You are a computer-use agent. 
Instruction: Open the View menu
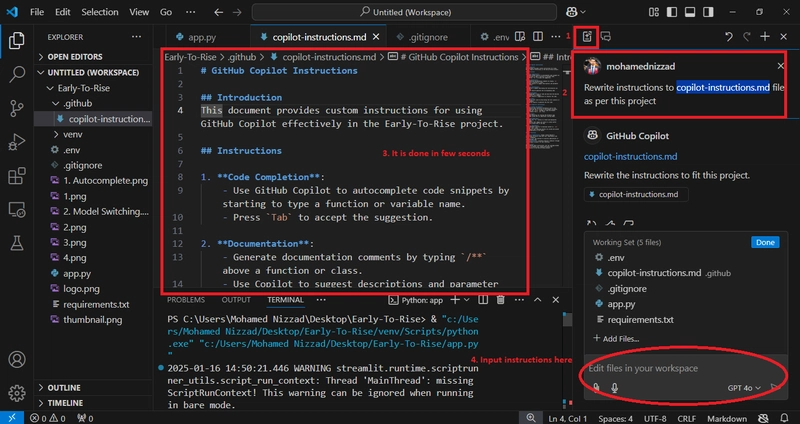(139, 12)
